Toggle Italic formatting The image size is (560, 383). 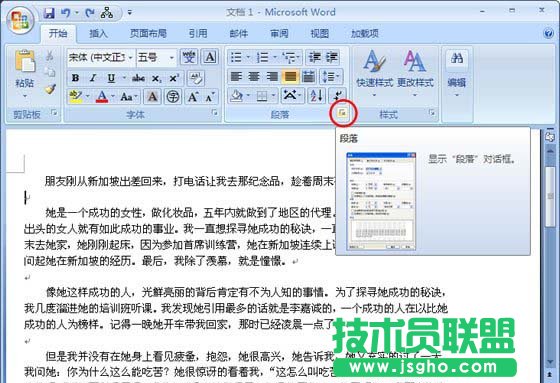93,78
